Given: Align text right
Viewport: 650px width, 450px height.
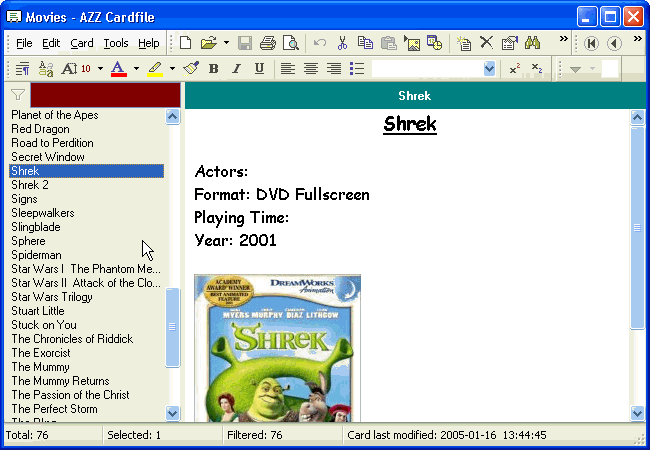Looking at the screenshot, I should tap(334, 68).
